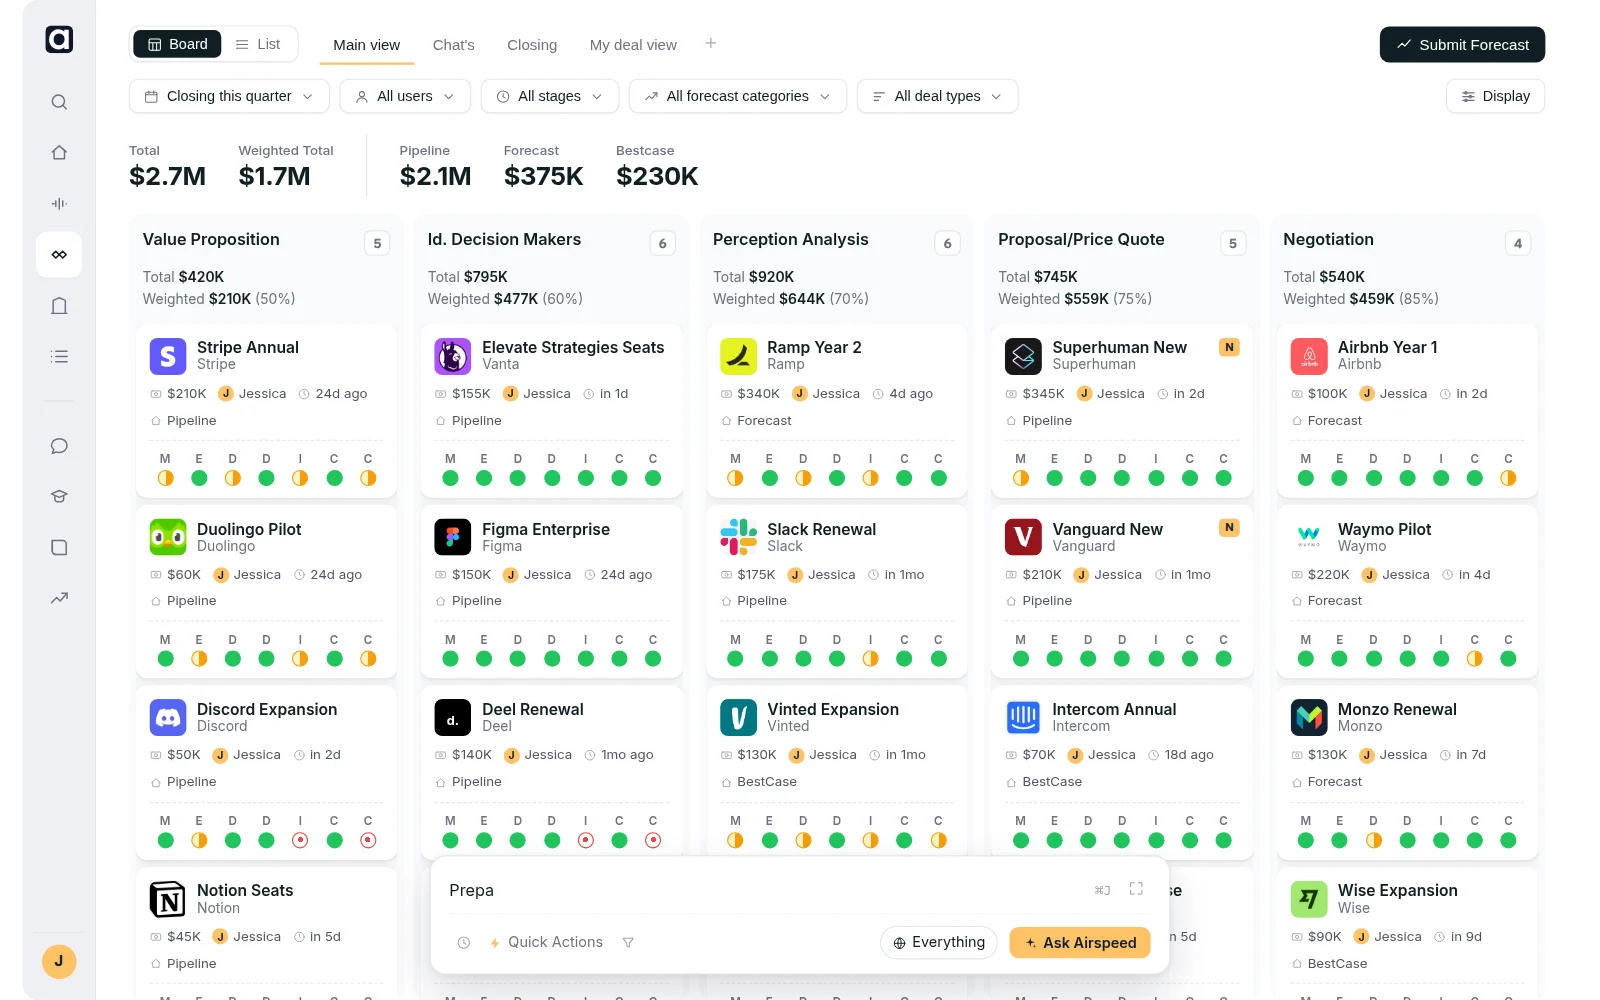
Task: Click the Airbnb logo on Airbnb Year 1 card
Action: (x=1309, y=356)
